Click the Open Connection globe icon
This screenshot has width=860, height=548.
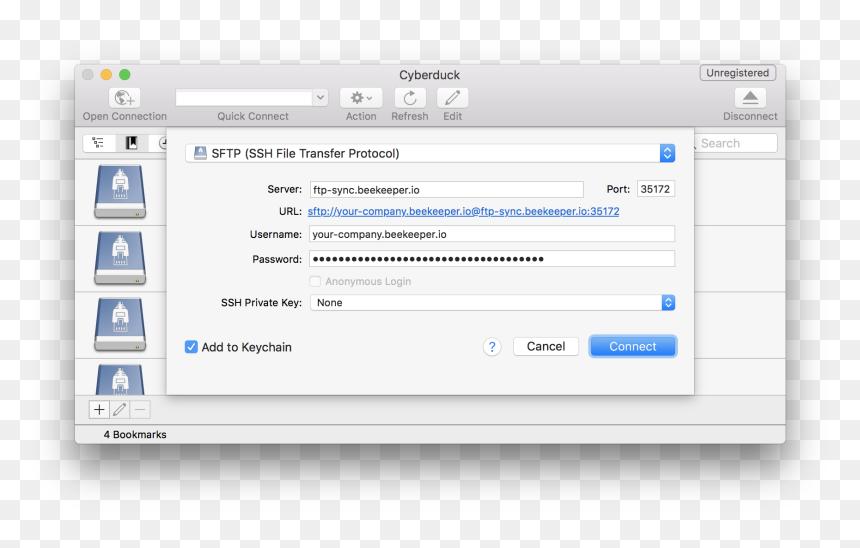pos(125,98)
